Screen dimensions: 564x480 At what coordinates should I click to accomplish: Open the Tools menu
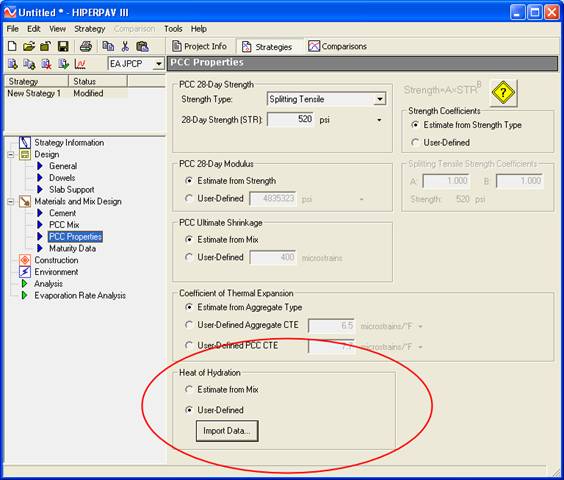click(x=173, y=29)
